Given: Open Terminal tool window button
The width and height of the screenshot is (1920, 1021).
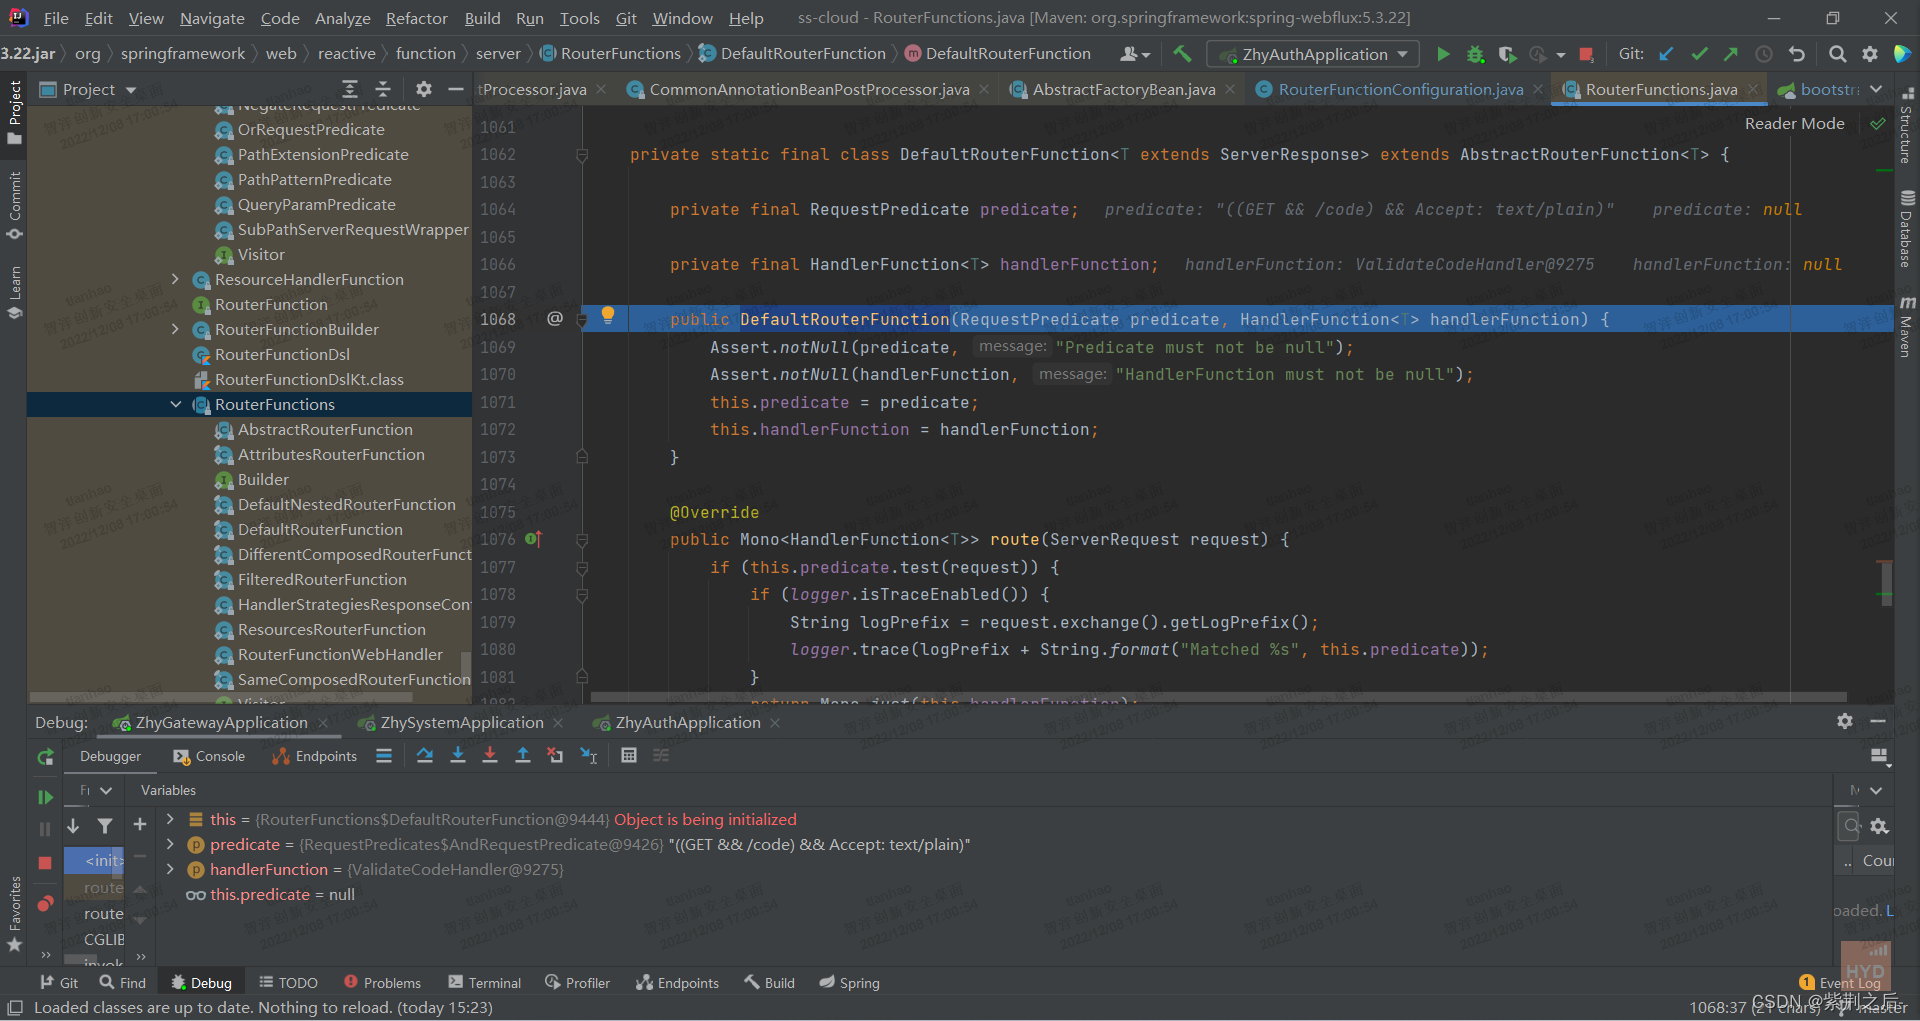Looking at the screenshot, I should (485, 983).
